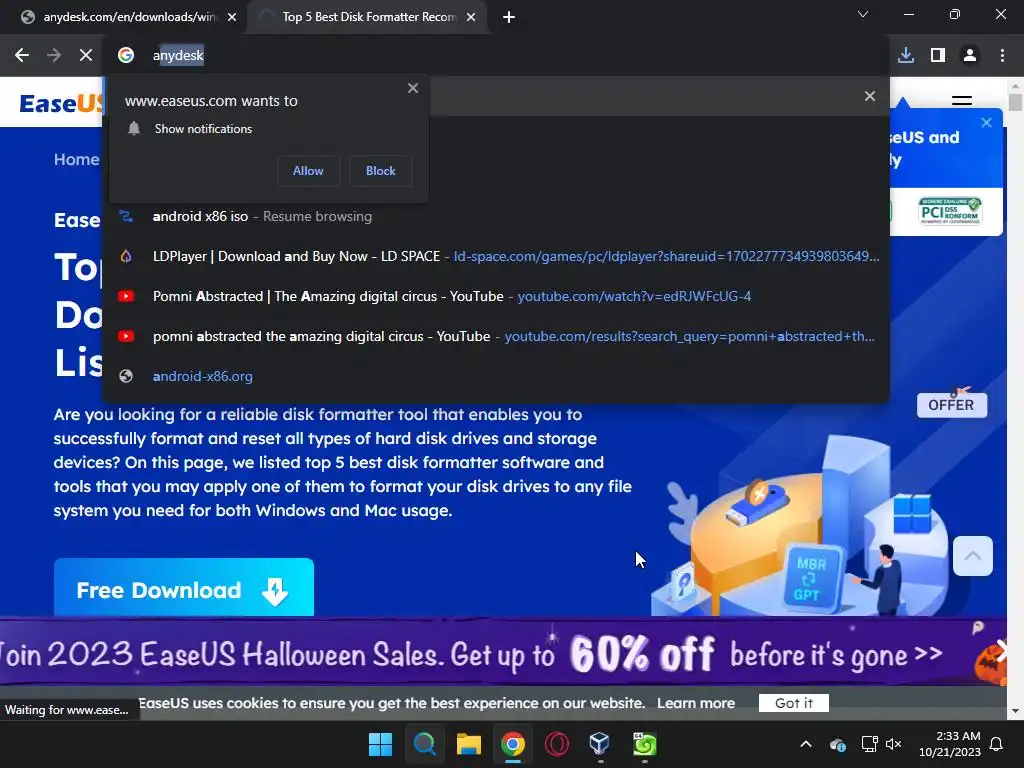Open Chrome downloads icon in toolbar

coord(906,56)
